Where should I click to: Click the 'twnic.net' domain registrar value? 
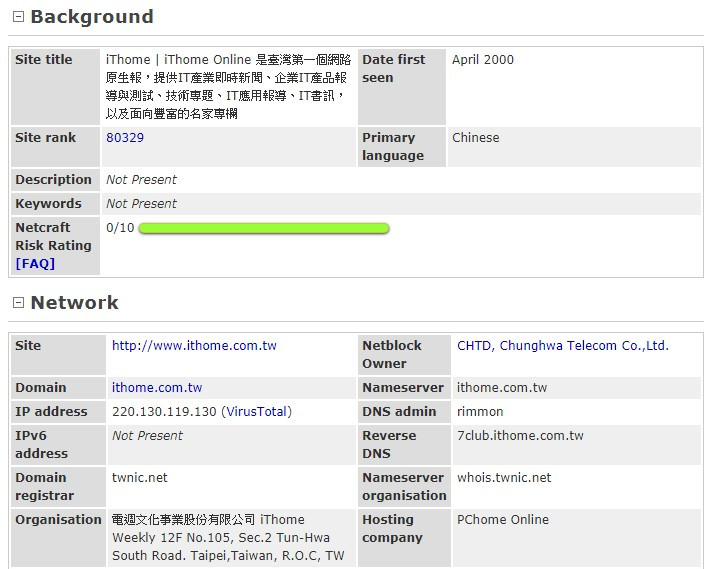tap(140, 477)
